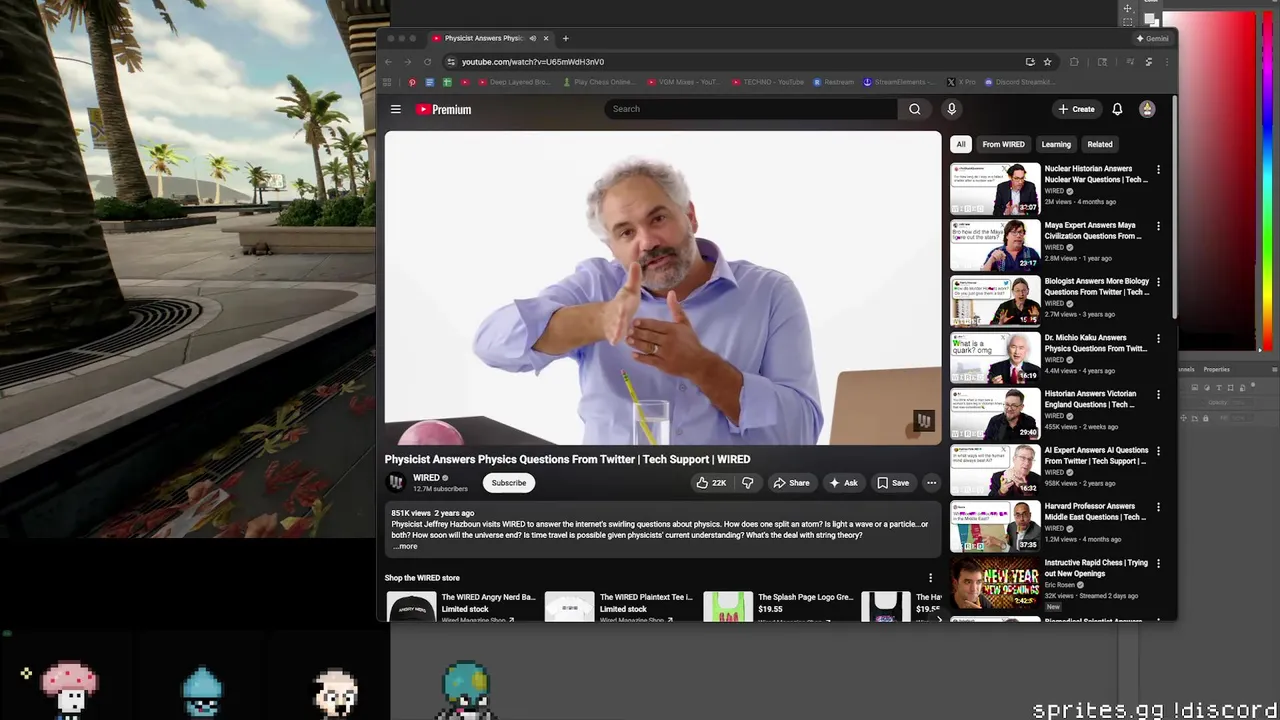The height and width of the screenshot is (720, 1280).
Task: Switch to Properties tab in editor panel
Action: (1217, 370)
